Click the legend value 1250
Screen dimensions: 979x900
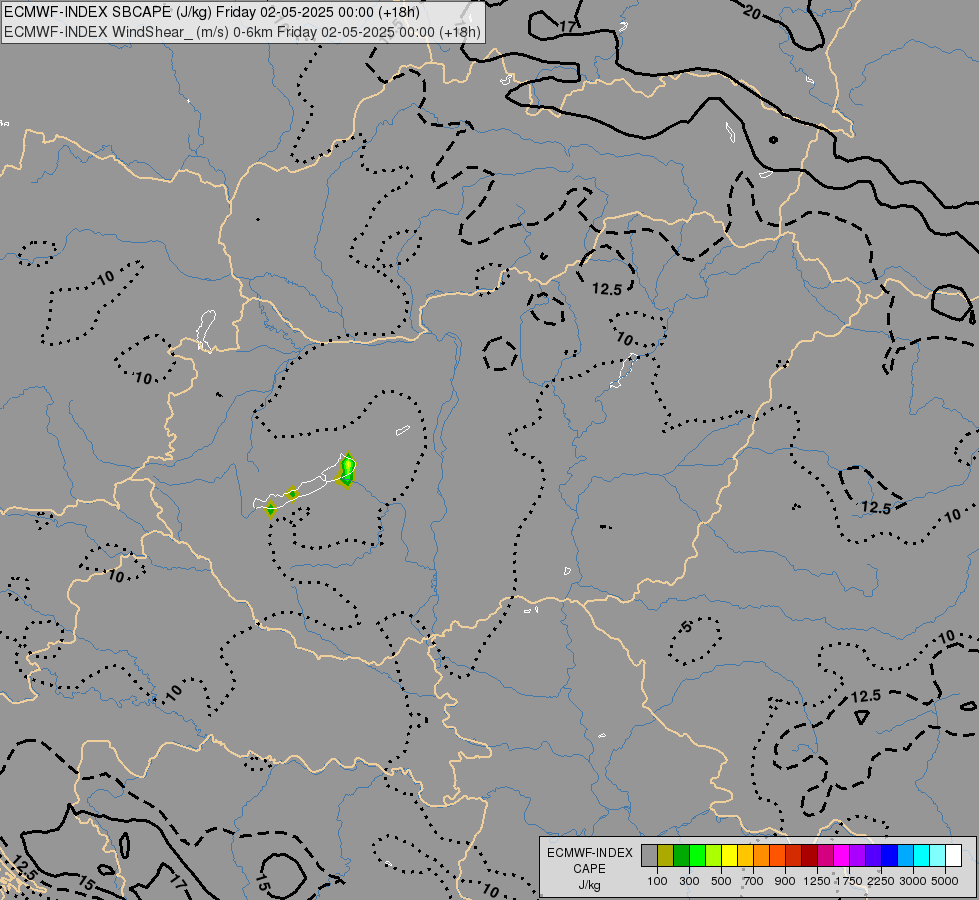[x=817, y=881]
